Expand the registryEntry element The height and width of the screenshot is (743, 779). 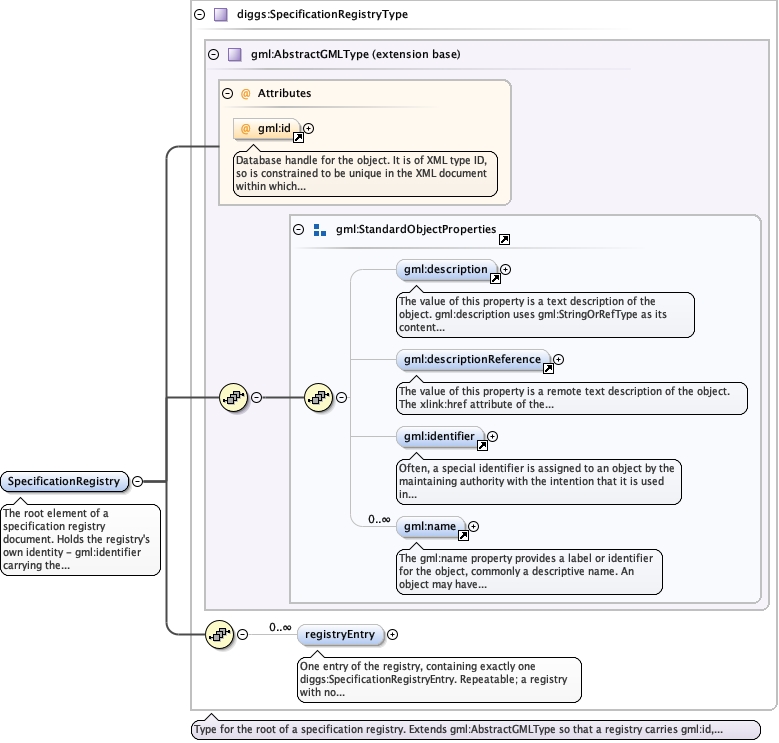[392, 634]
